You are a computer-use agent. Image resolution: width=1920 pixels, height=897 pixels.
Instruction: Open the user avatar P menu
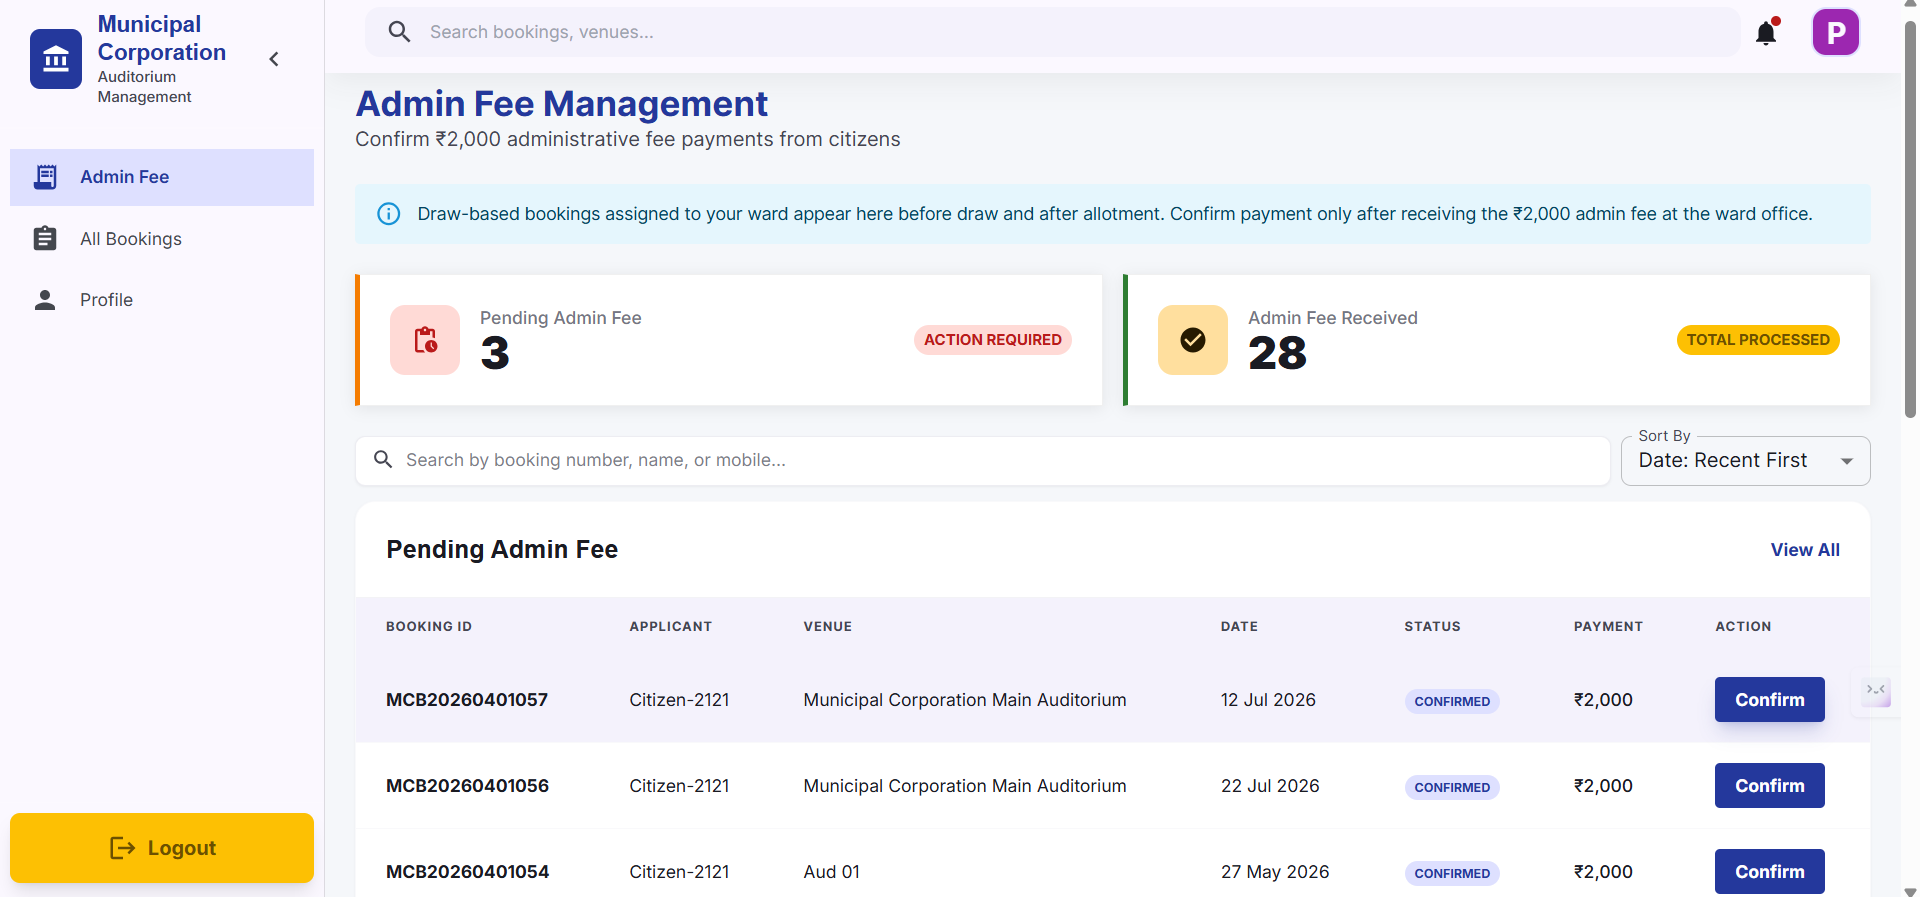point(1836,32)
